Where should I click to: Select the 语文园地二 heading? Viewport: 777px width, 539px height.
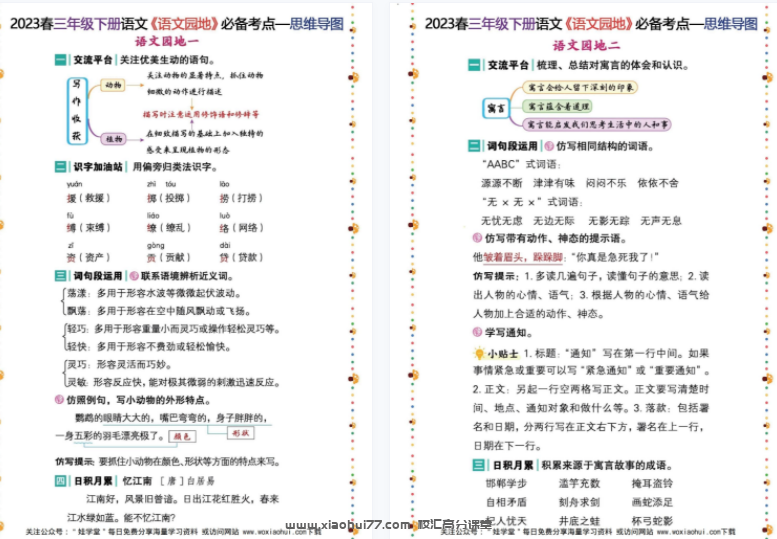tap(586, 46)
